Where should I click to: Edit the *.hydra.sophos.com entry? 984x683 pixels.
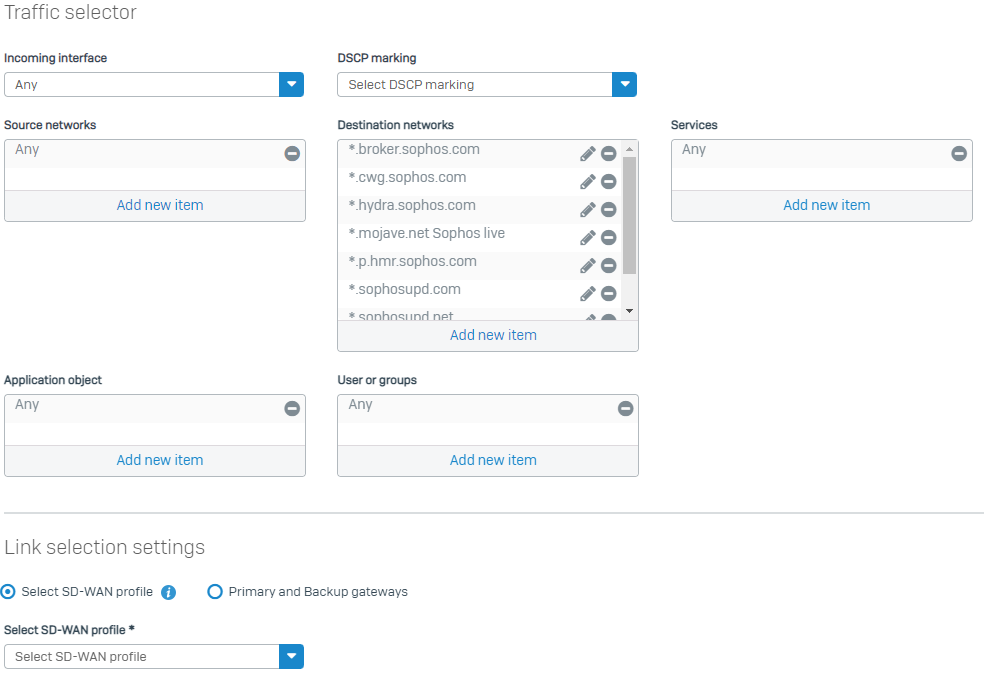tap(588, 210)
